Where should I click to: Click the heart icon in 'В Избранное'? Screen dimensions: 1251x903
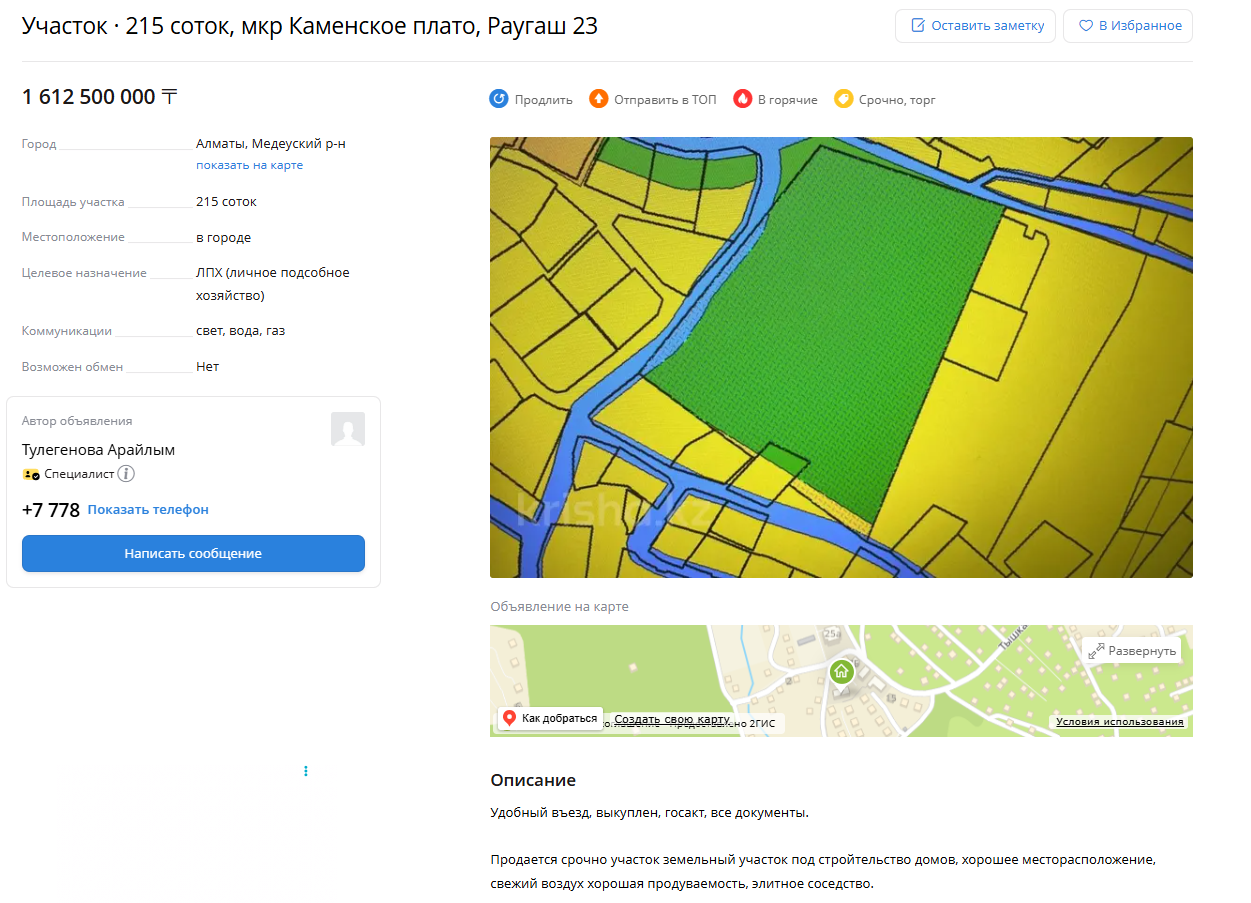point(1085,26)
